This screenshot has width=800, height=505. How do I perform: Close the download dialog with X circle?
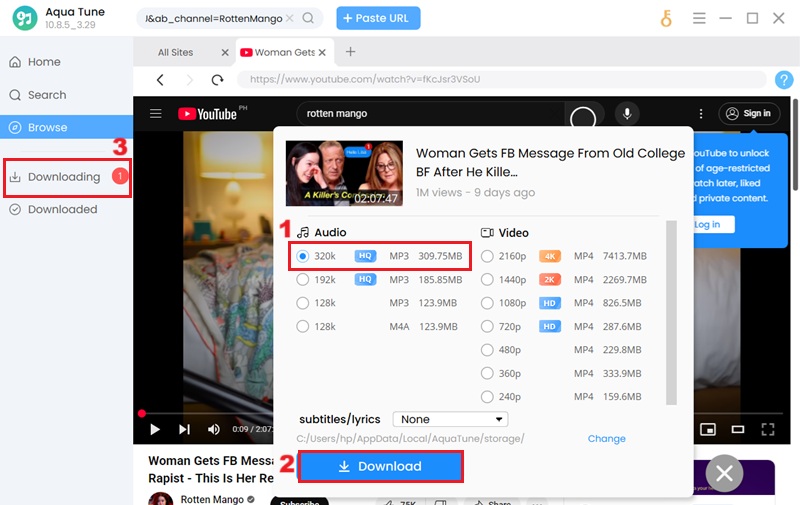(x=725, y=475)
